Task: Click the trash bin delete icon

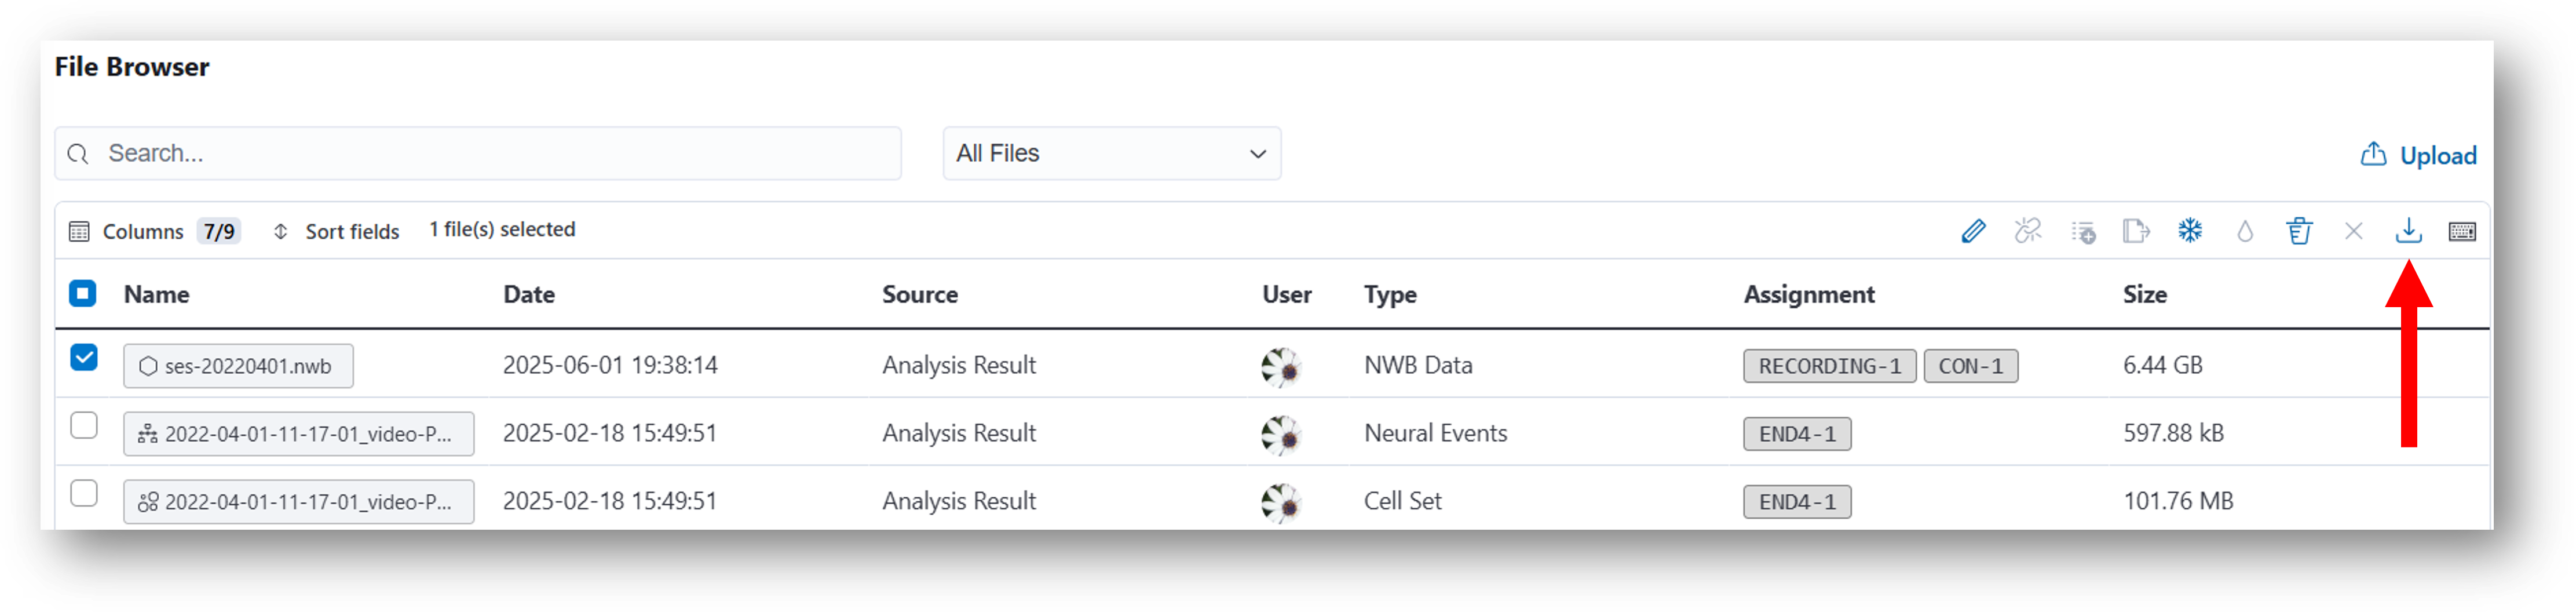Action: (2299, 231)
